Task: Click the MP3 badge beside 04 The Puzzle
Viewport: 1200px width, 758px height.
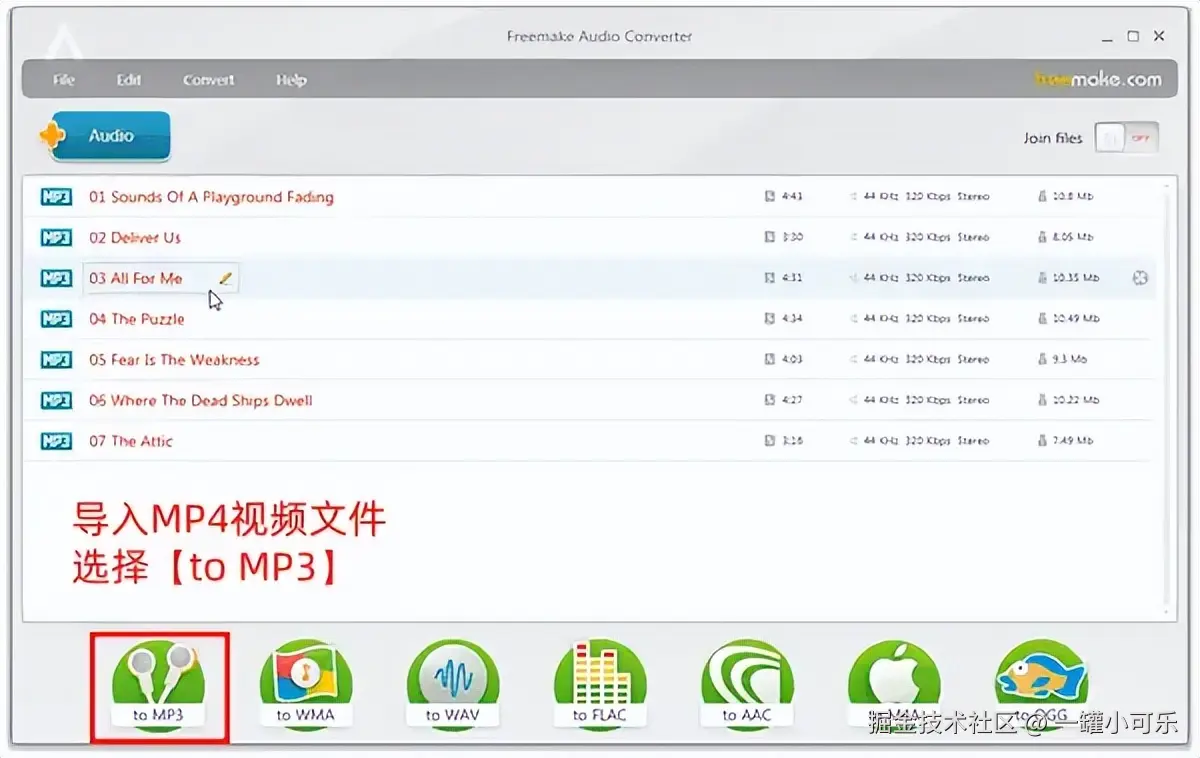Action: pos(56,319)
